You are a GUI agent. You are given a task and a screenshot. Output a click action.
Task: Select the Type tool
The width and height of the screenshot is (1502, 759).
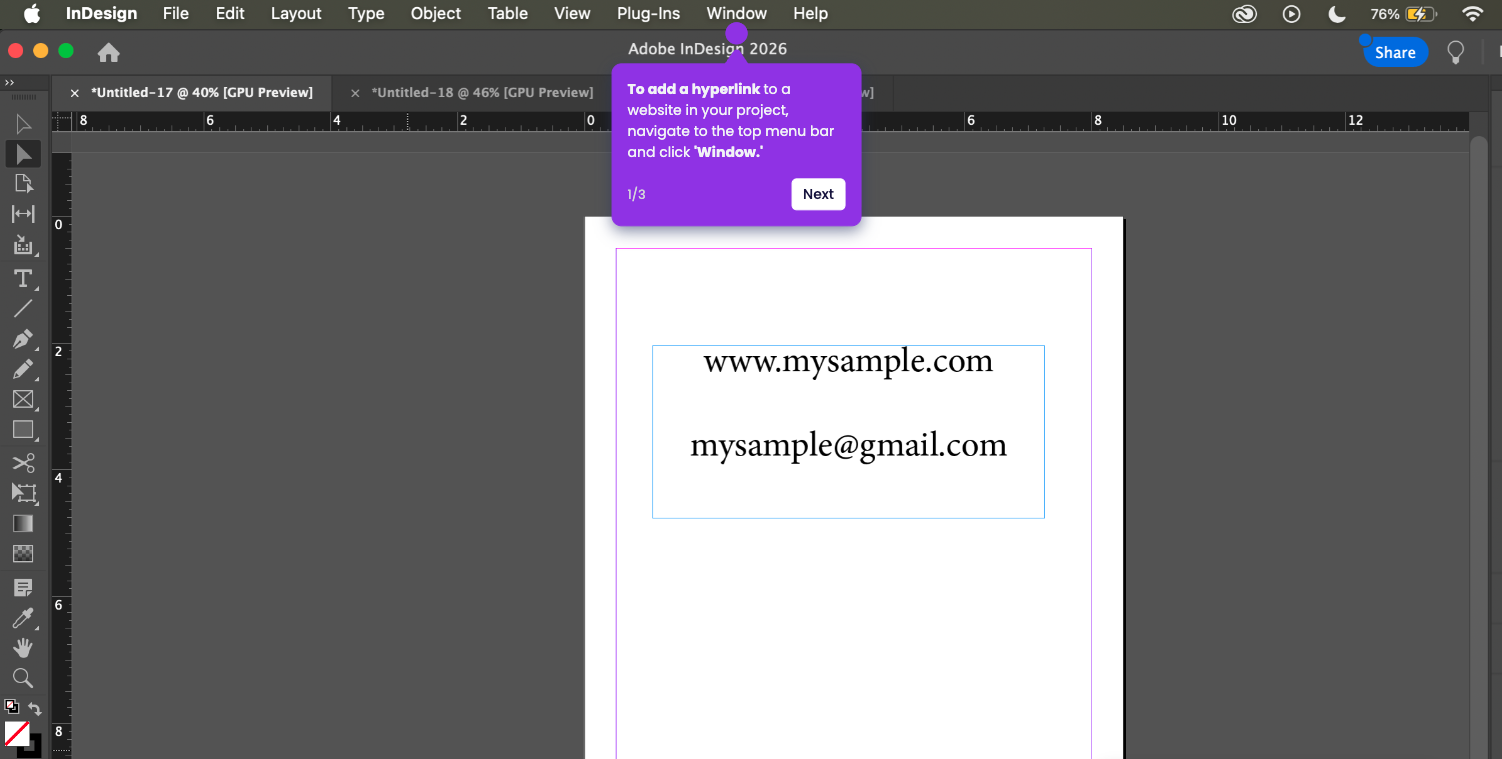(23, 277)
